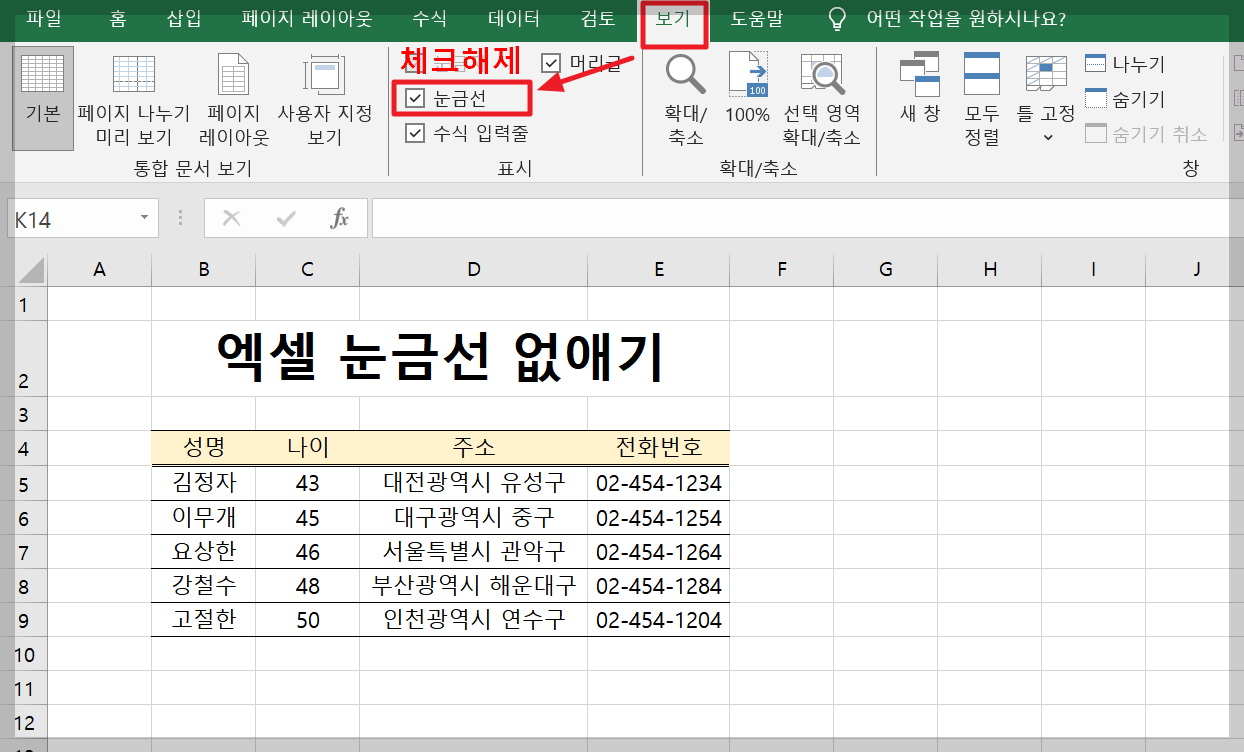Open 사용자 지정 보기 (Custom Views)

(x=322, y=97)
